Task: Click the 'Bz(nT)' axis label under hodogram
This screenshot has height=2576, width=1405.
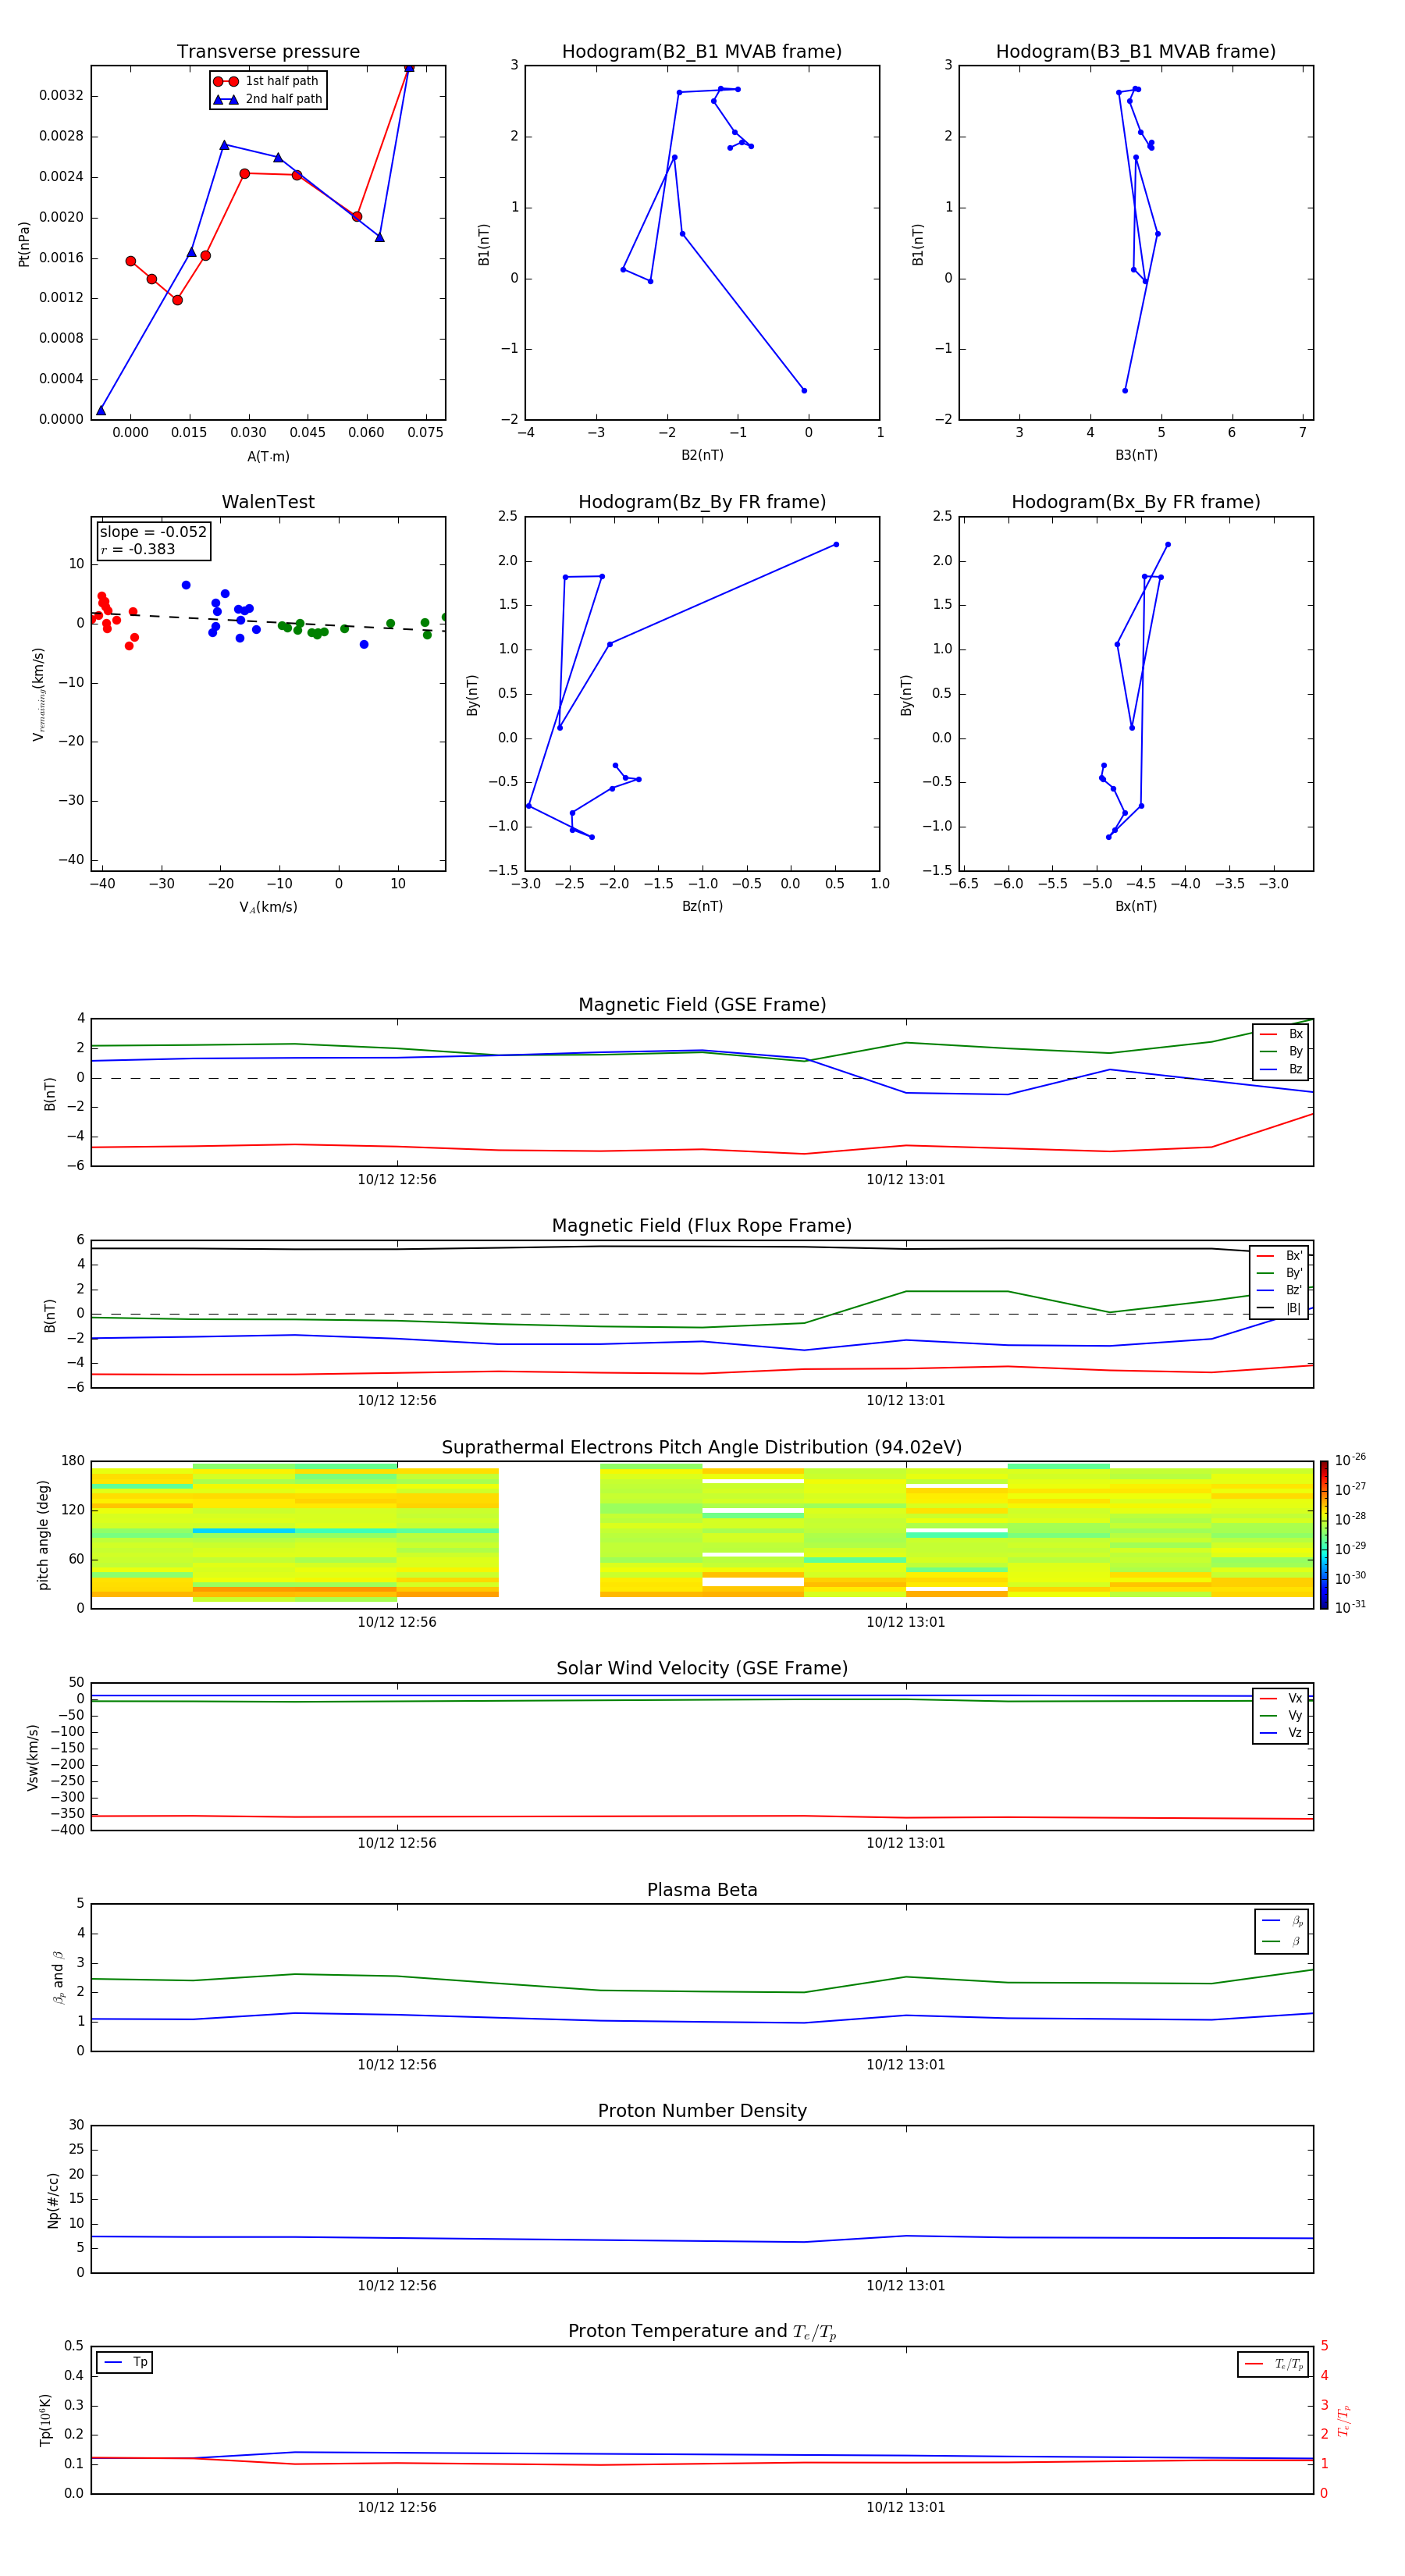Action: [x=702, y=906]
